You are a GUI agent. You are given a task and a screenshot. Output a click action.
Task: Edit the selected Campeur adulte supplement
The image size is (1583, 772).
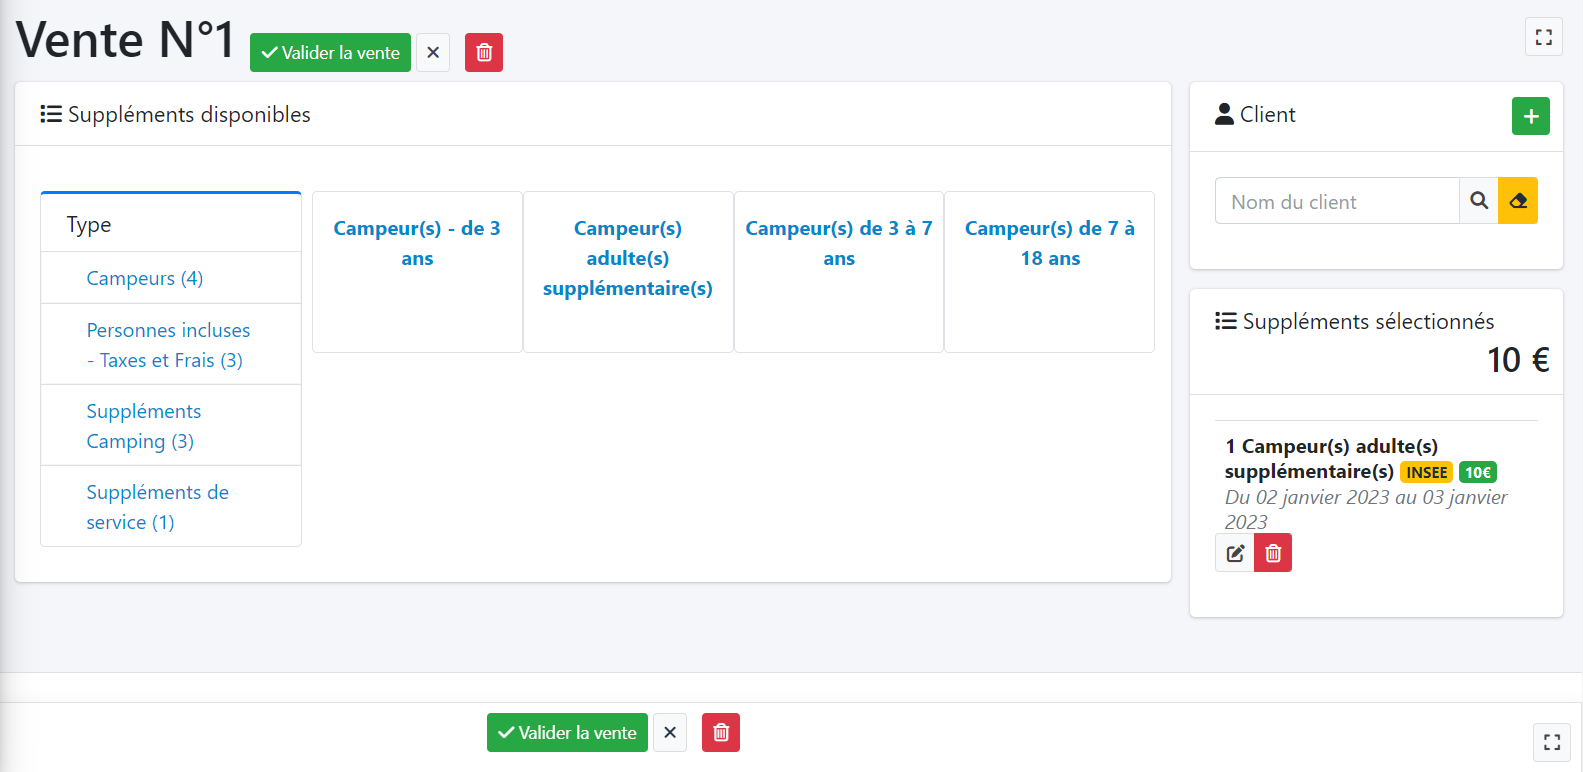point(1235,553)
